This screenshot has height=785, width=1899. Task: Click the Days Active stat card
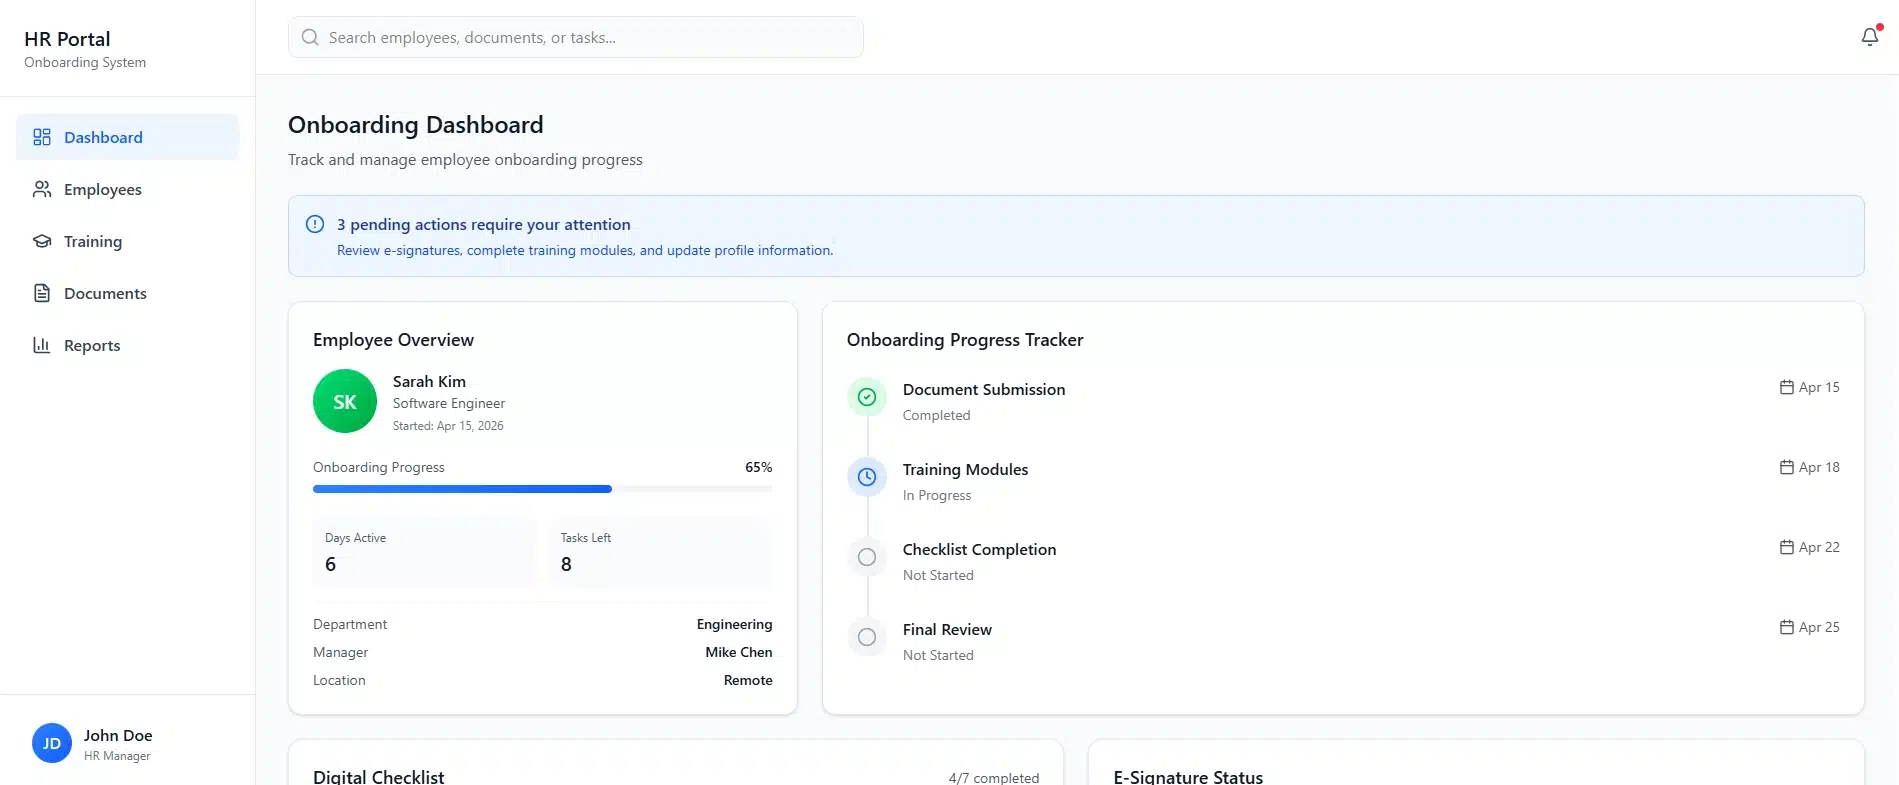click(x=424, y=552)
